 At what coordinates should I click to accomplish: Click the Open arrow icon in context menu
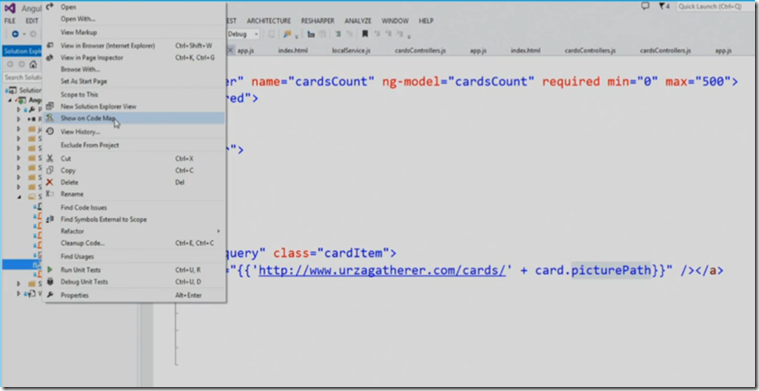click(x=49, y=7)
